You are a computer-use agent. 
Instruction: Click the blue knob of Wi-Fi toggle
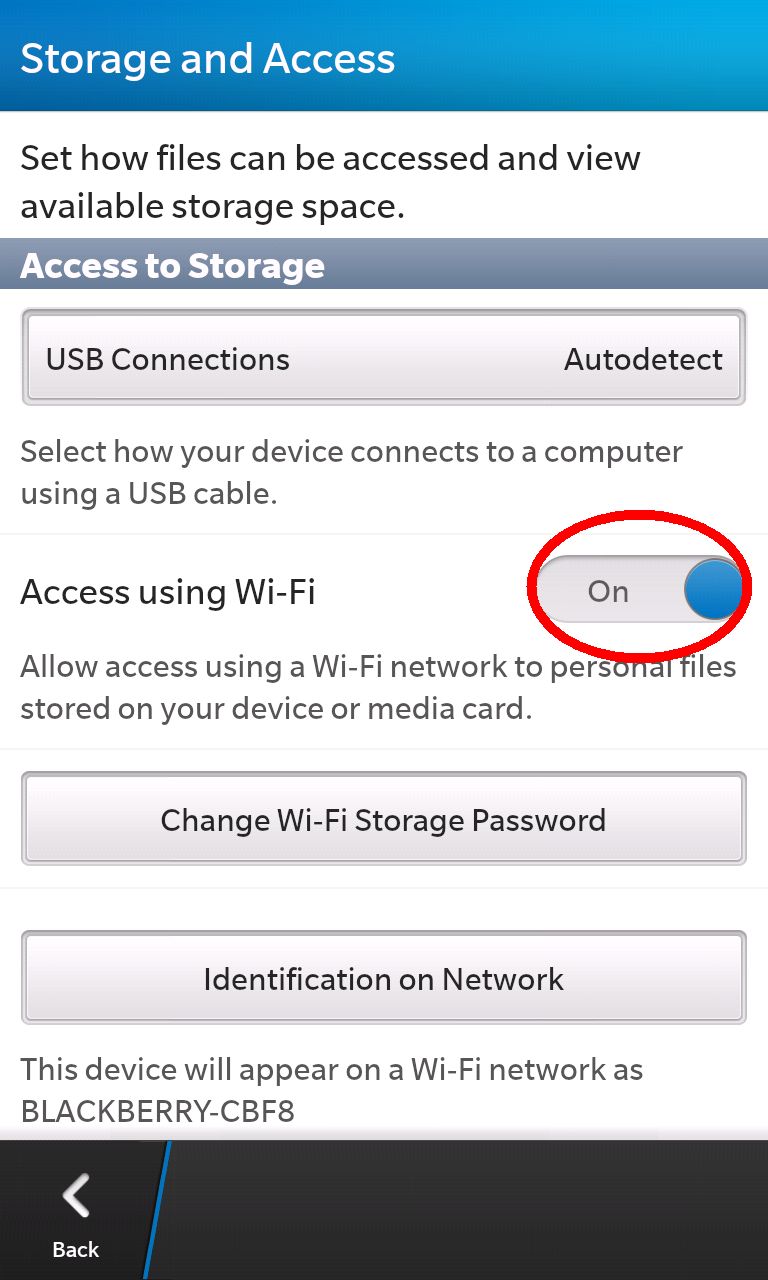click(714, 590)
